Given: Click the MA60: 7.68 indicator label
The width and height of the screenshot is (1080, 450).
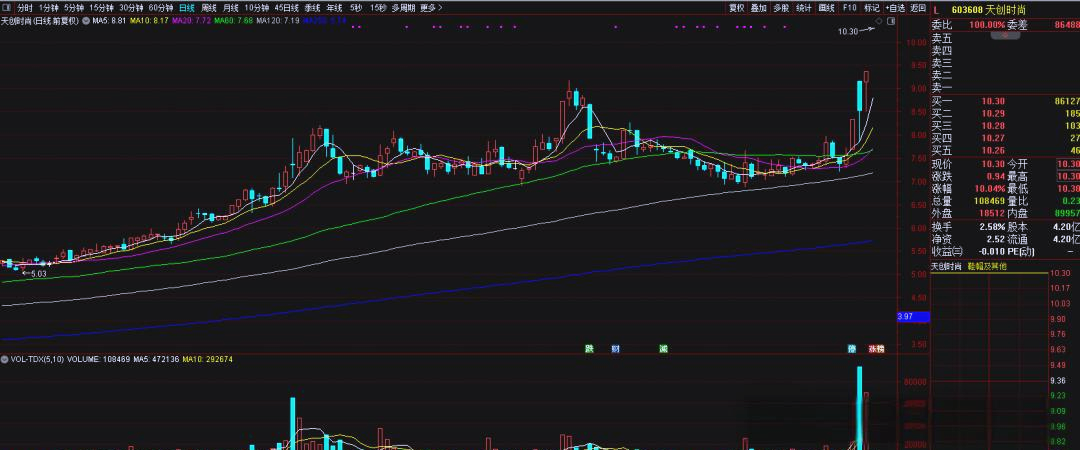Looking at the screenshot, I should (x=233, y=21).
